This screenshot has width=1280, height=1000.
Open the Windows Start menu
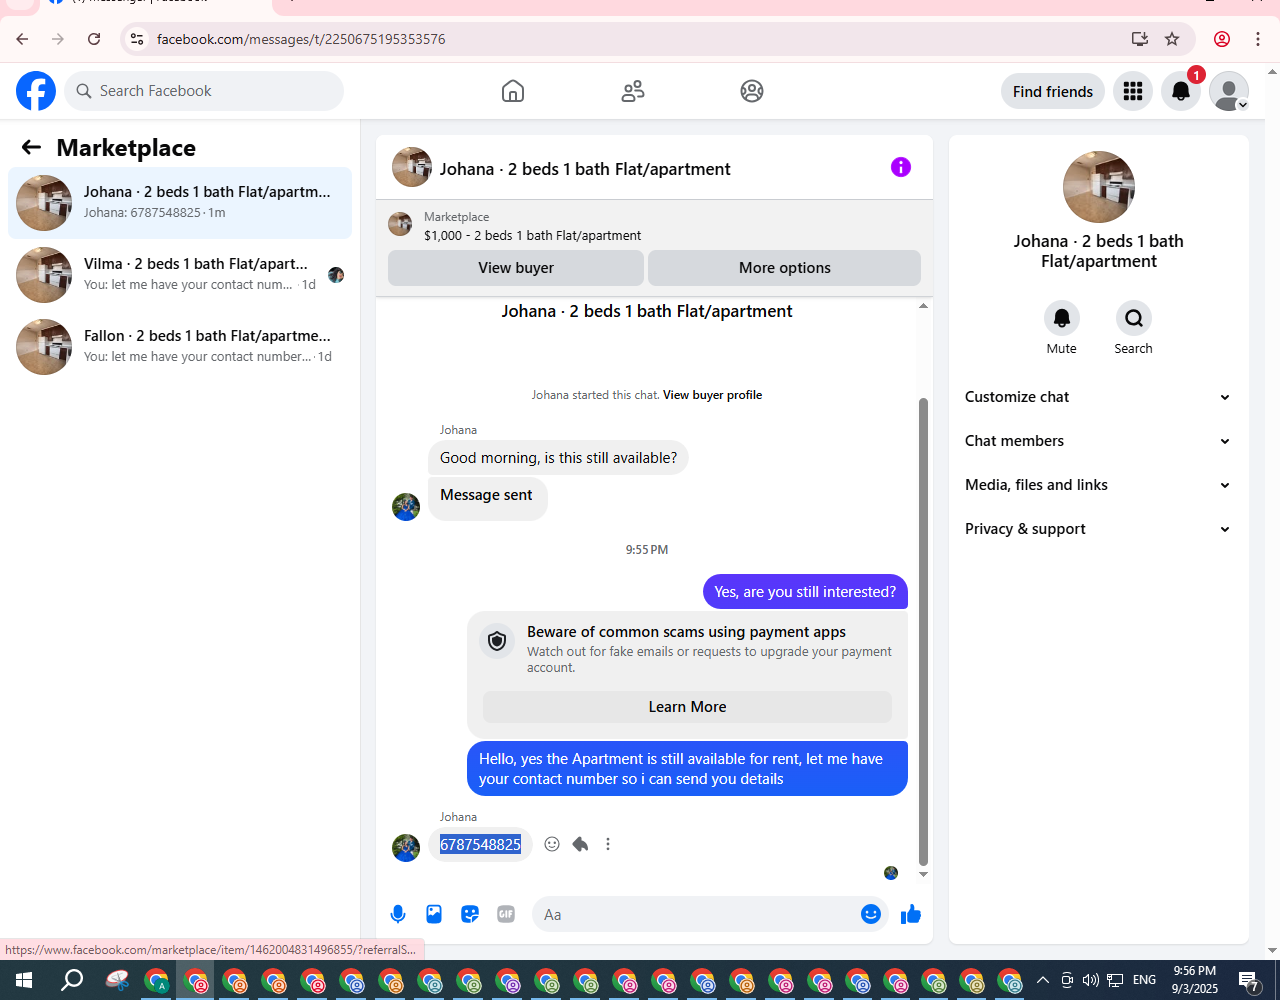point(23,980)
